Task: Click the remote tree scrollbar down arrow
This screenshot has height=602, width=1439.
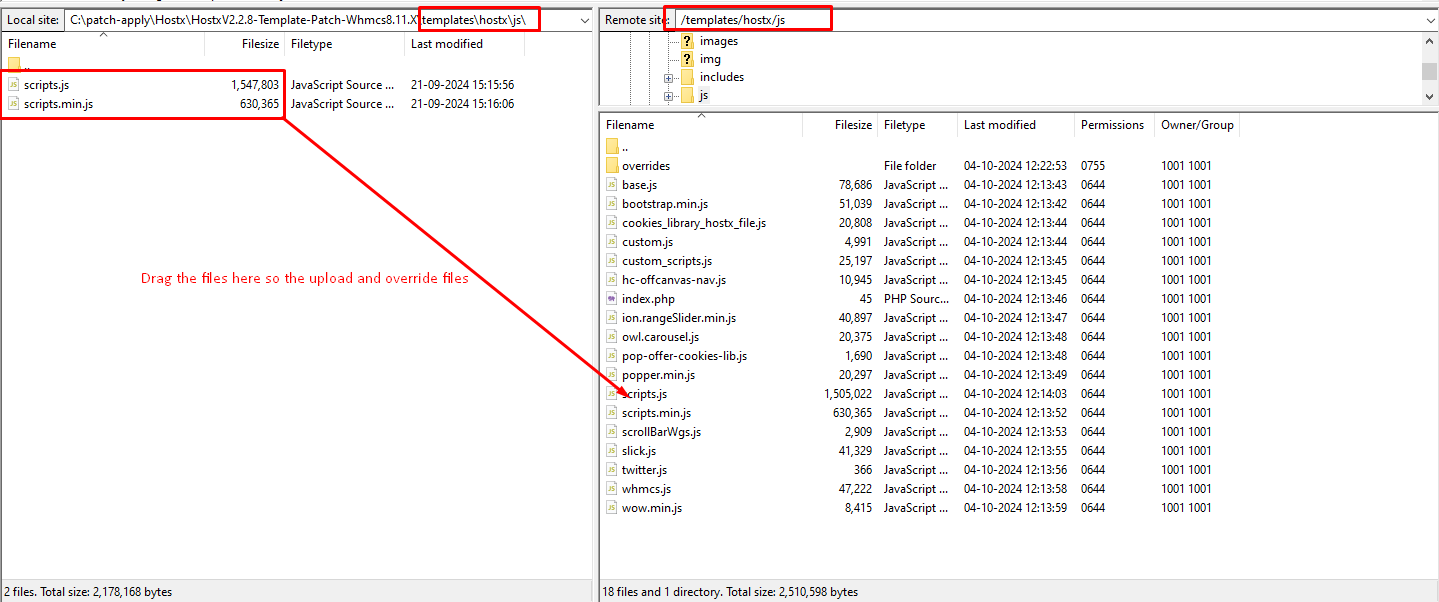Action: point(1430,96)
